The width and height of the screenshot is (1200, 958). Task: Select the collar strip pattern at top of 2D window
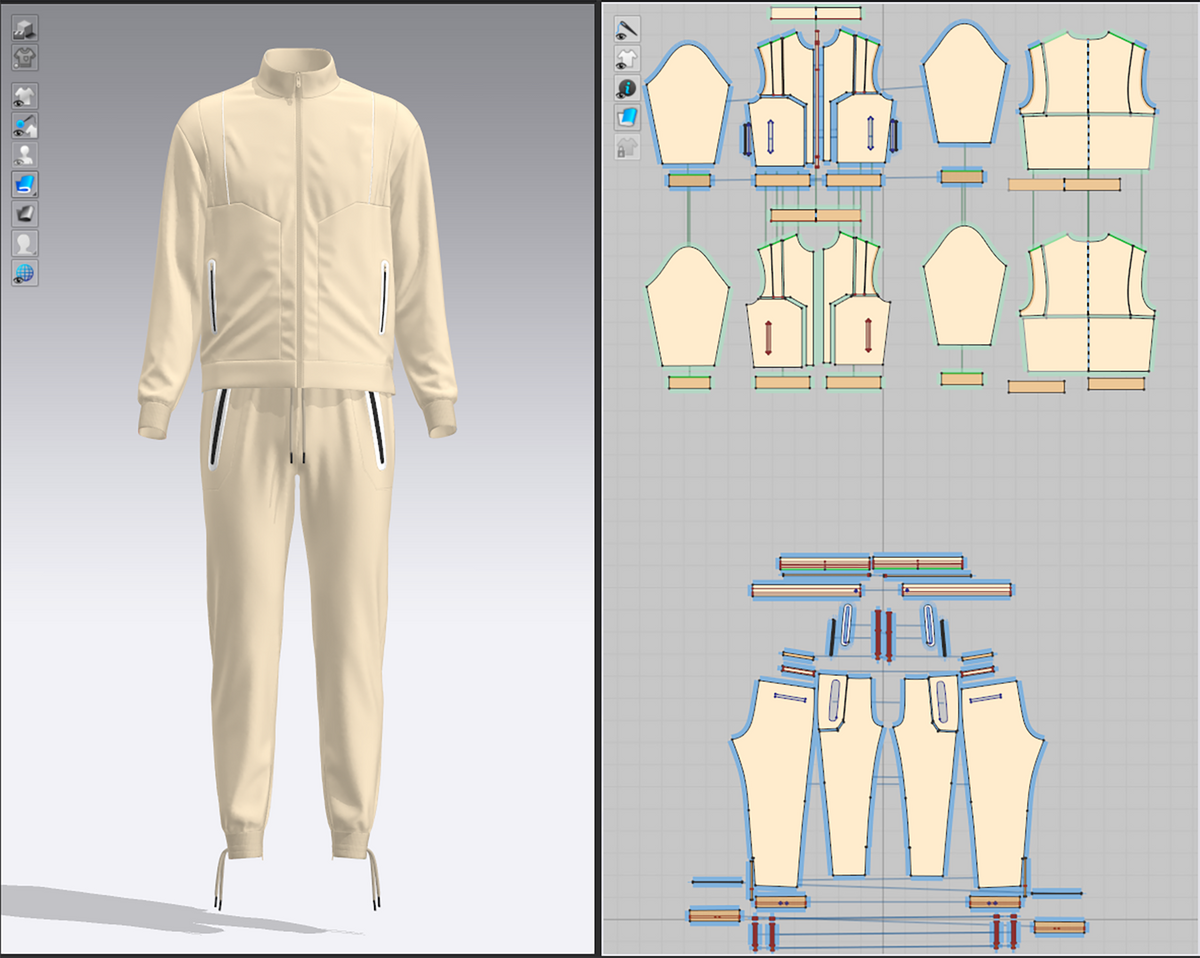pos(817,13)
